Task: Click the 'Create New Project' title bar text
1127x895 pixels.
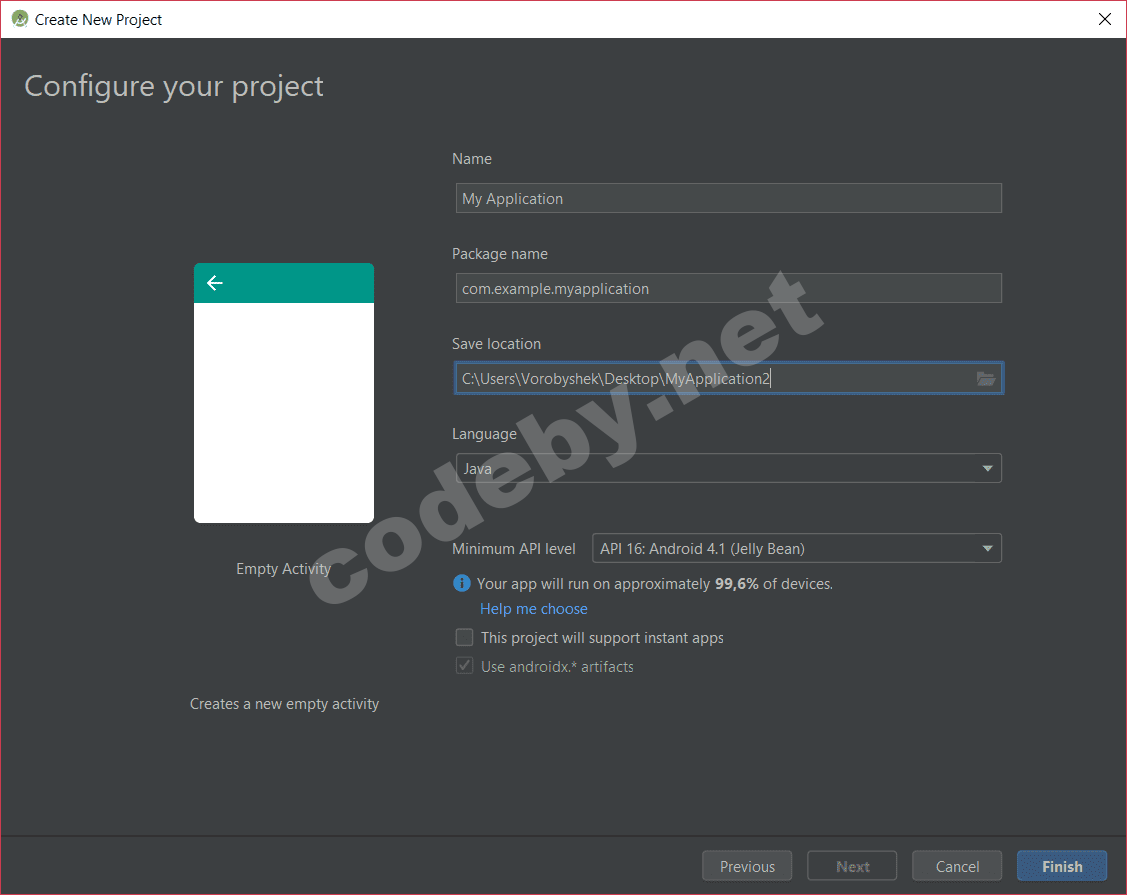Action: pyautogui.click(x=98, y=20)
